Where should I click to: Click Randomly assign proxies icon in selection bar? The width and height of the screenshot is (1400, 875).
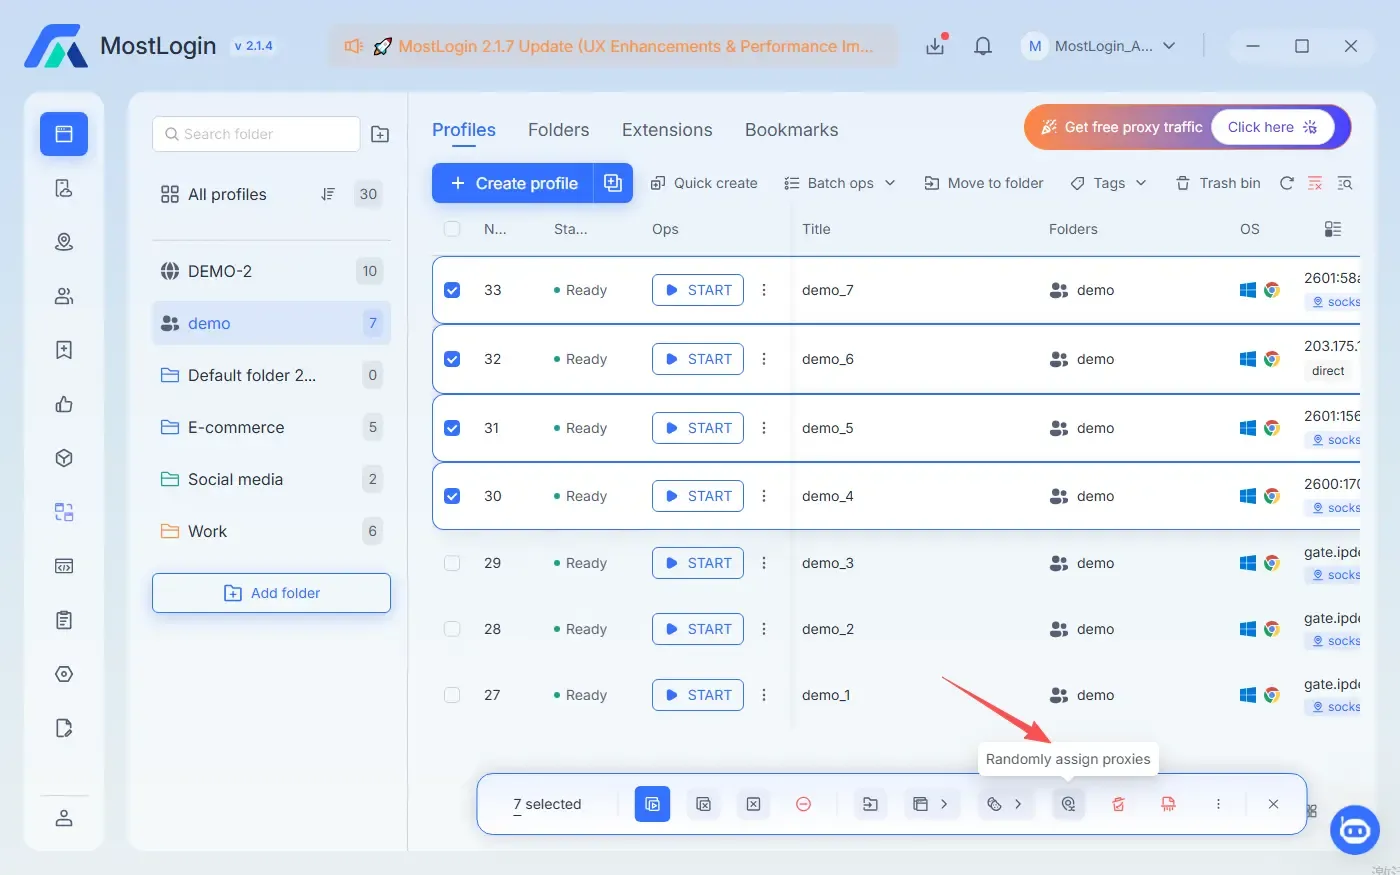pos(1068,804)
